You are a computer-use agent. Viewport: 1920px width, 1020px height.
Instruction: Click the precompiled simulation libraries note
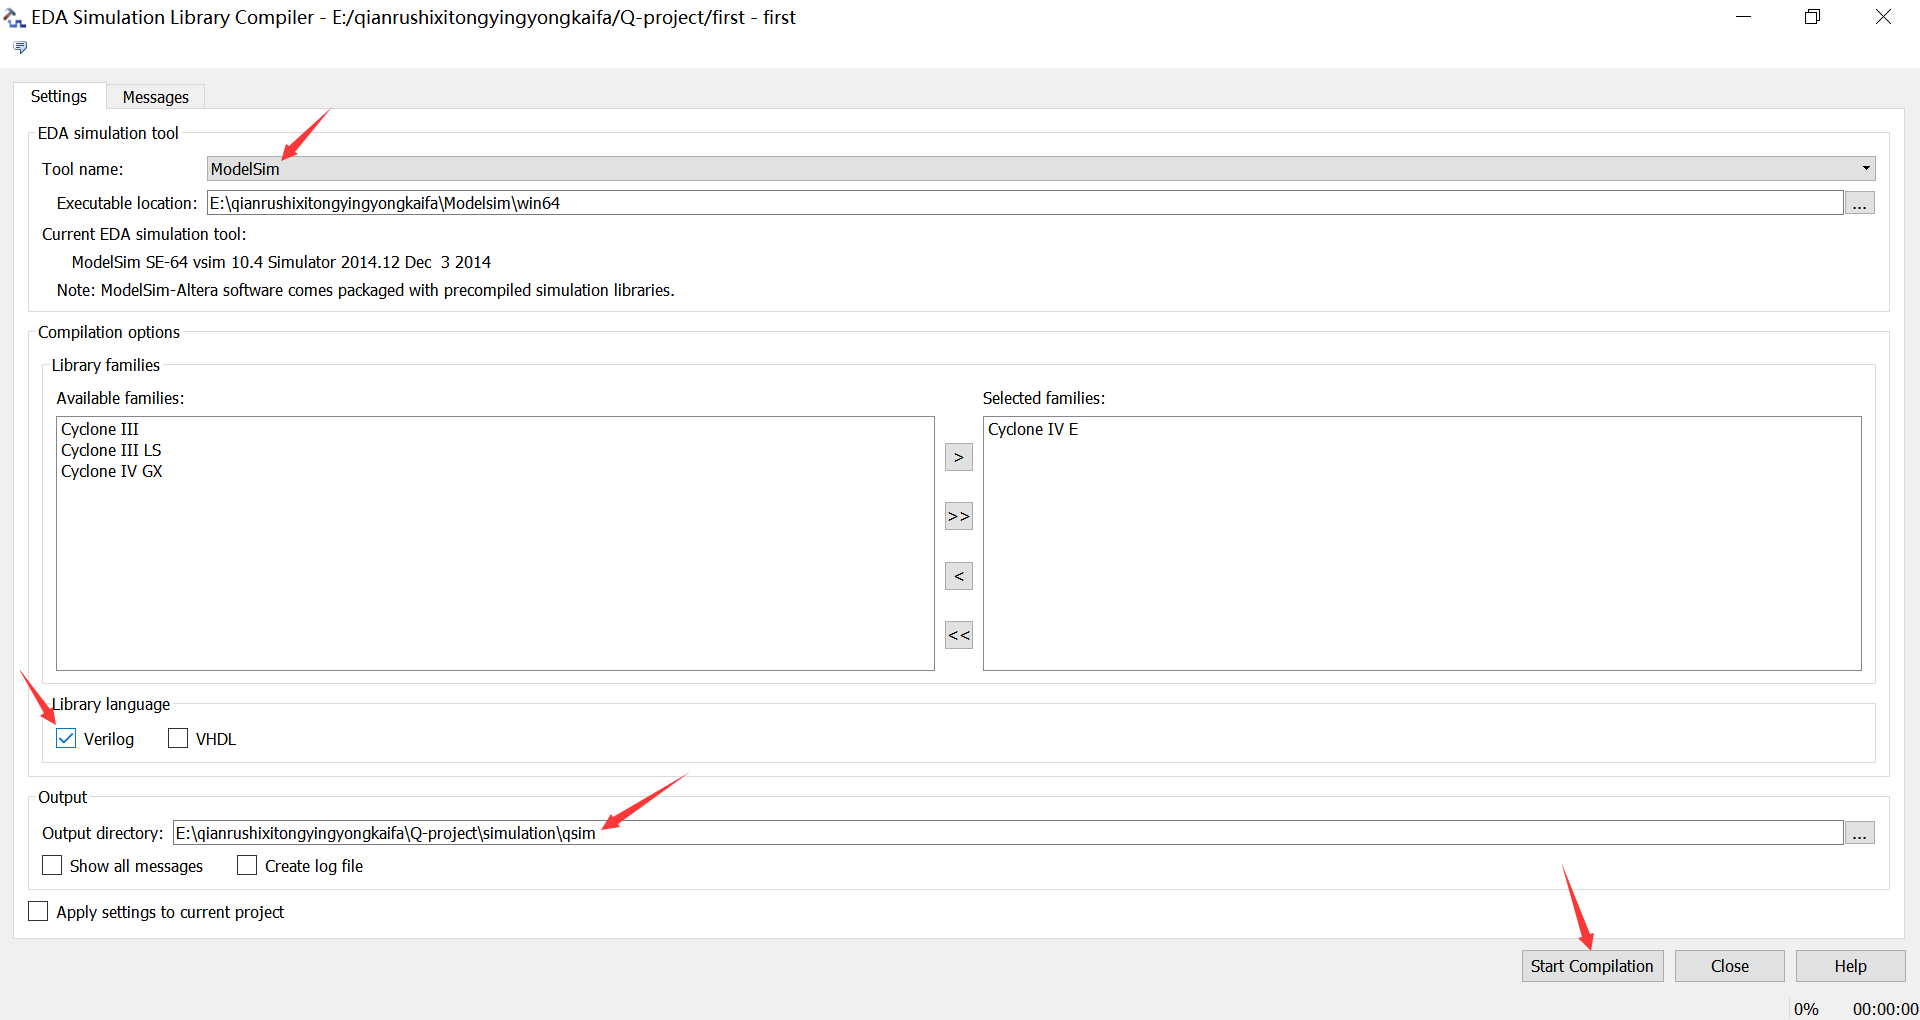366,290
